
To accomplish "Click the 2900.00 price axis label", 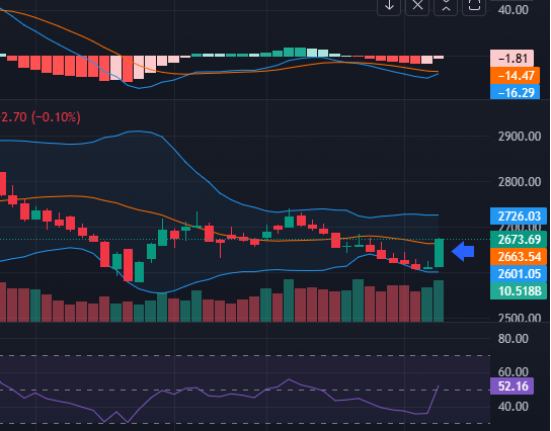I will [519, 136].
